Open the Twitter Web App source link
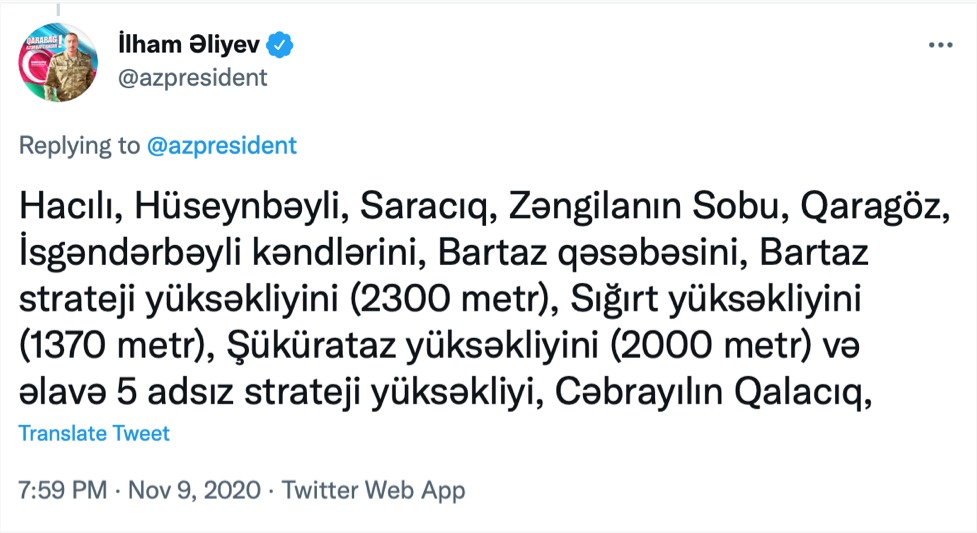The width and height of the screenshot is (977, 533). (x=373, y=491)
